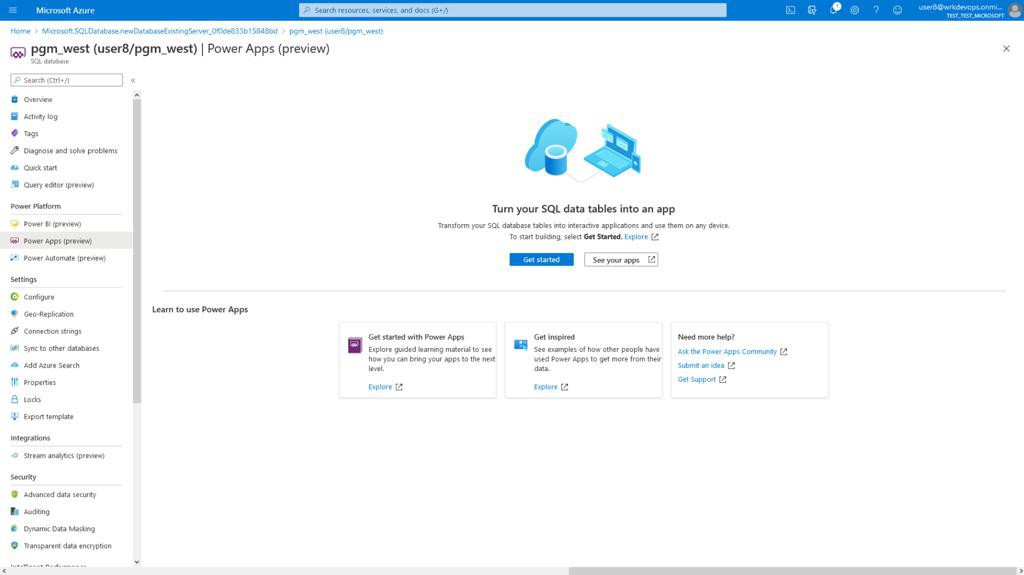Viewport: 1024px width, 575px height.
Task: Click the Tags icon in sidebar
Action: point(14,133)
